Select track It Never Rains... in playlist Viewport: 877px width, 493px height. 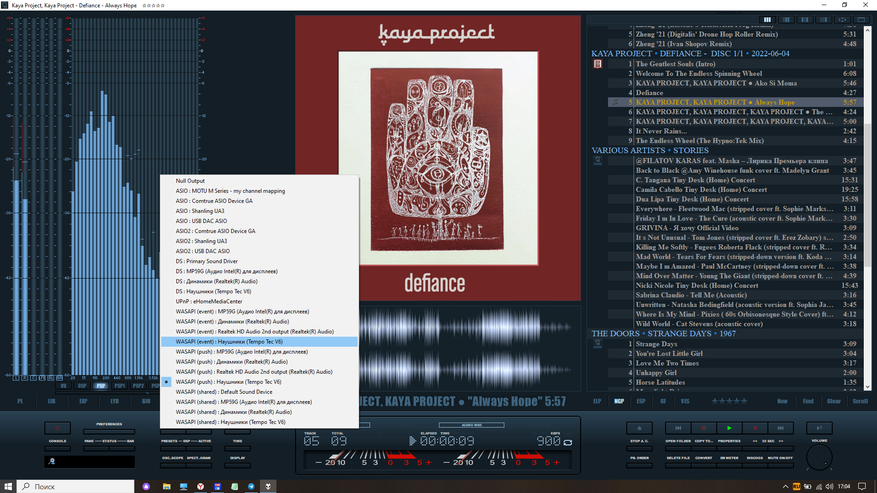click(x=735, y=131)
